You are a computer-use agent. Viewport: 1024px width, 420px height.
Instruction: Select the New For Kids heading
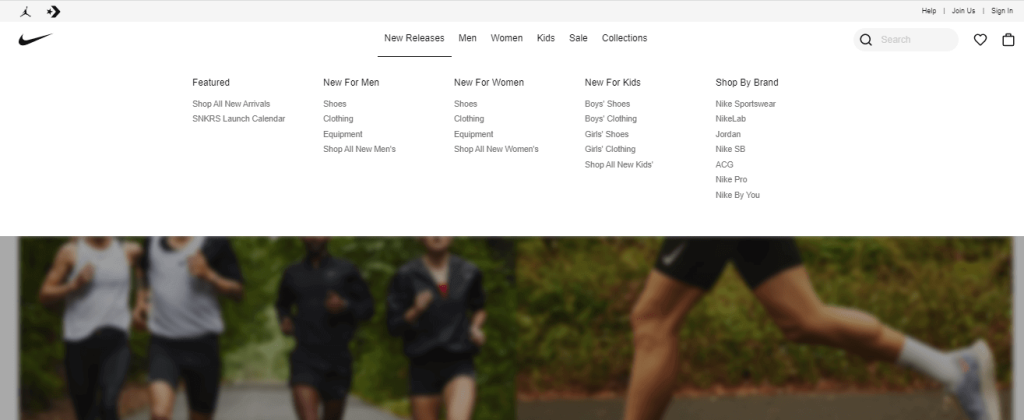coord(613,82)
